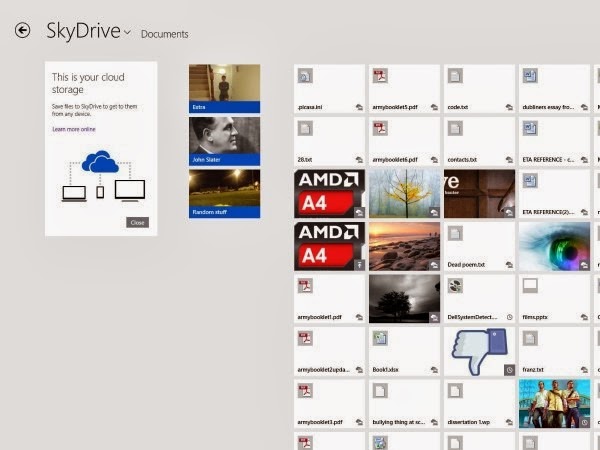The width and height of the screenshot is (600, 450).
Task: Click the cloud sync icon on franz.txt
Action: [x=584, y=370]
